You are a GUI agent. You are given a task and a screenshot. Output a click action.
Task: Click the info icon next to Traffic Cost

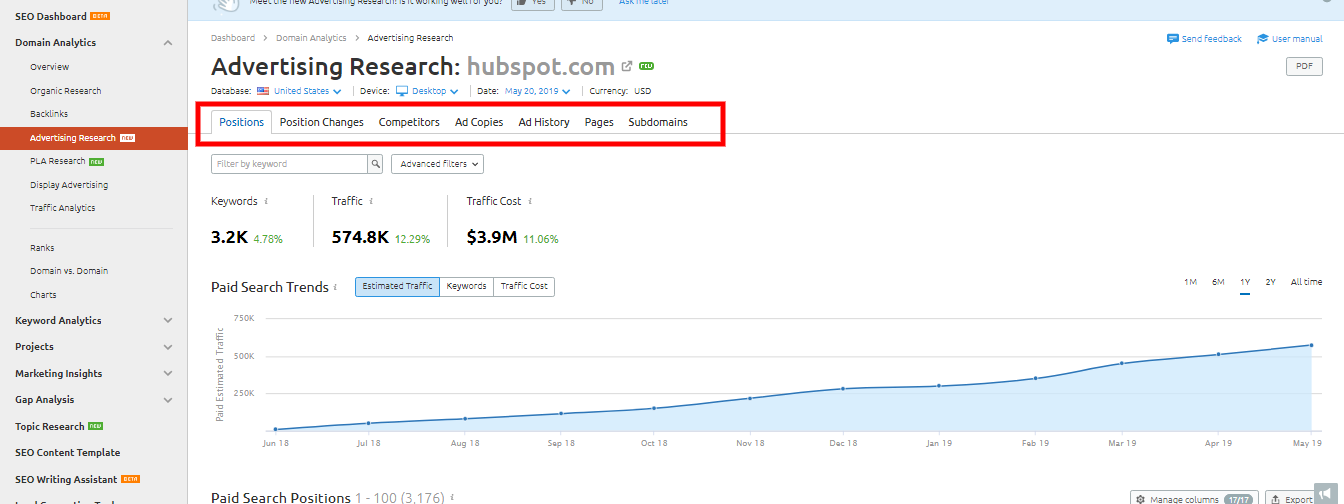[x=529, y=201]
